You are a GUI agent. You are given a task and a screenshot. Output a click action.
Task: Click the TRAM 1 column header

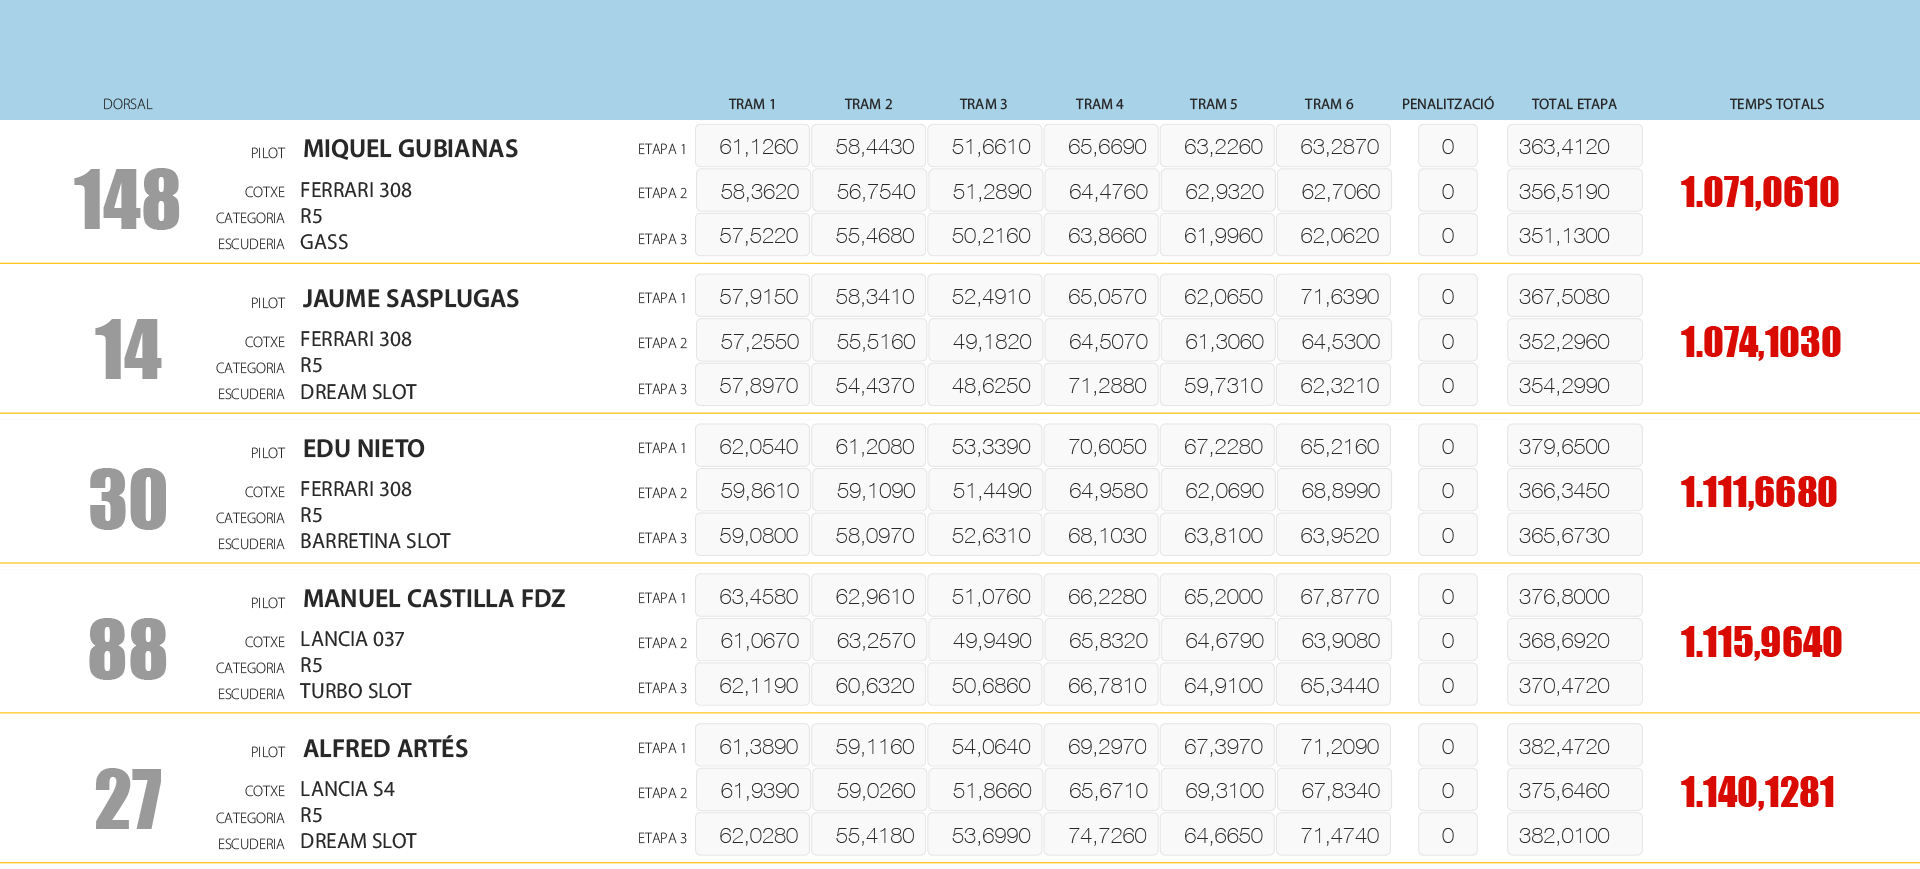tap(751, 104)
